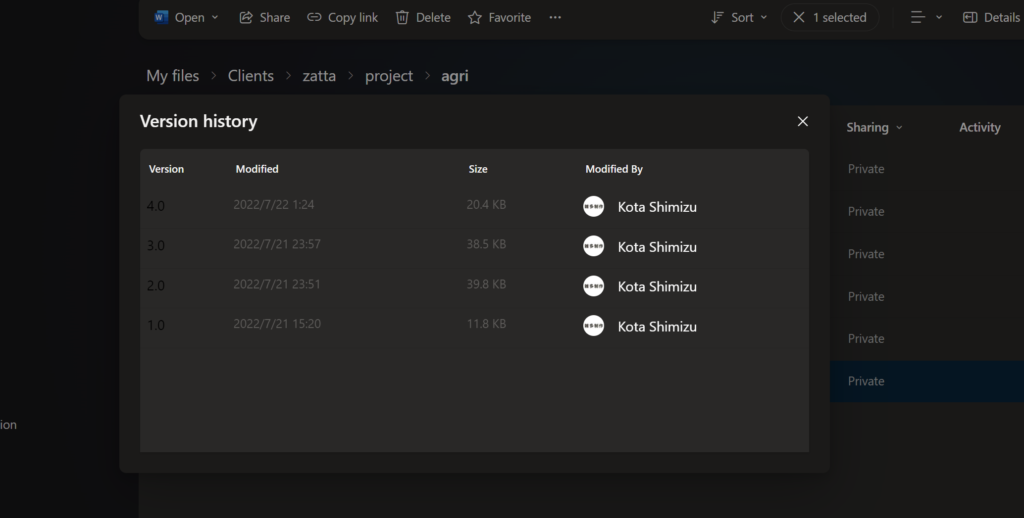Open the Sort dropdown
1024x518 pixels.
pos(739,17)
